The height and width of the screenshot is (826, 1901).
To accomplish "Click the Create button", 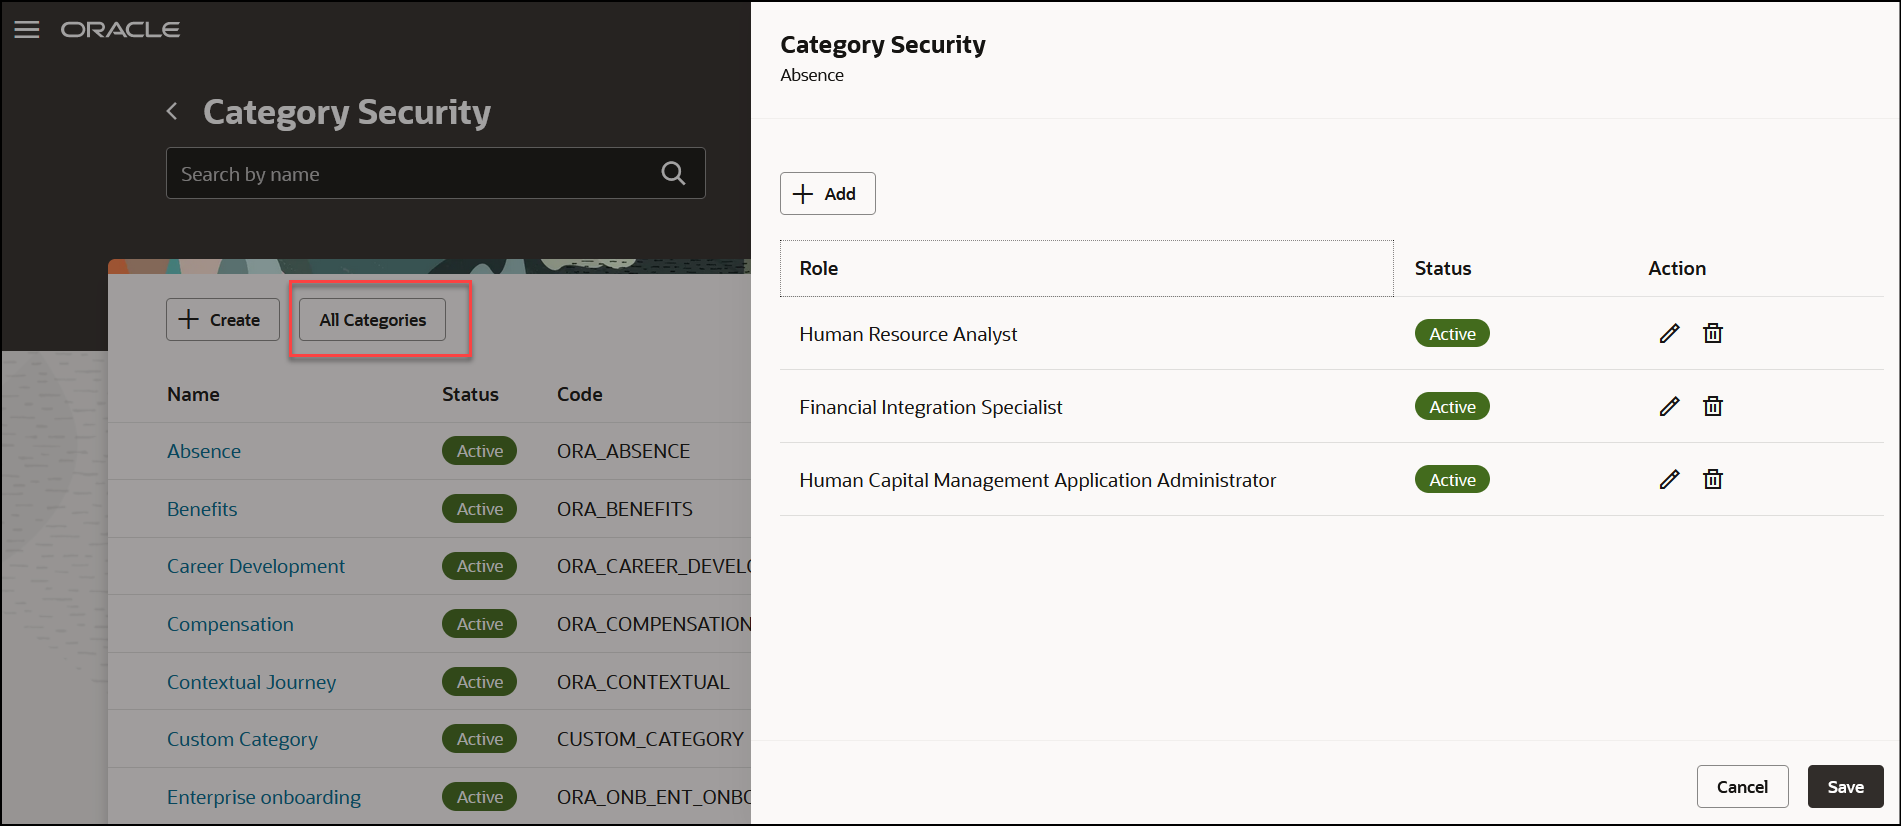I will coord(222,320).
